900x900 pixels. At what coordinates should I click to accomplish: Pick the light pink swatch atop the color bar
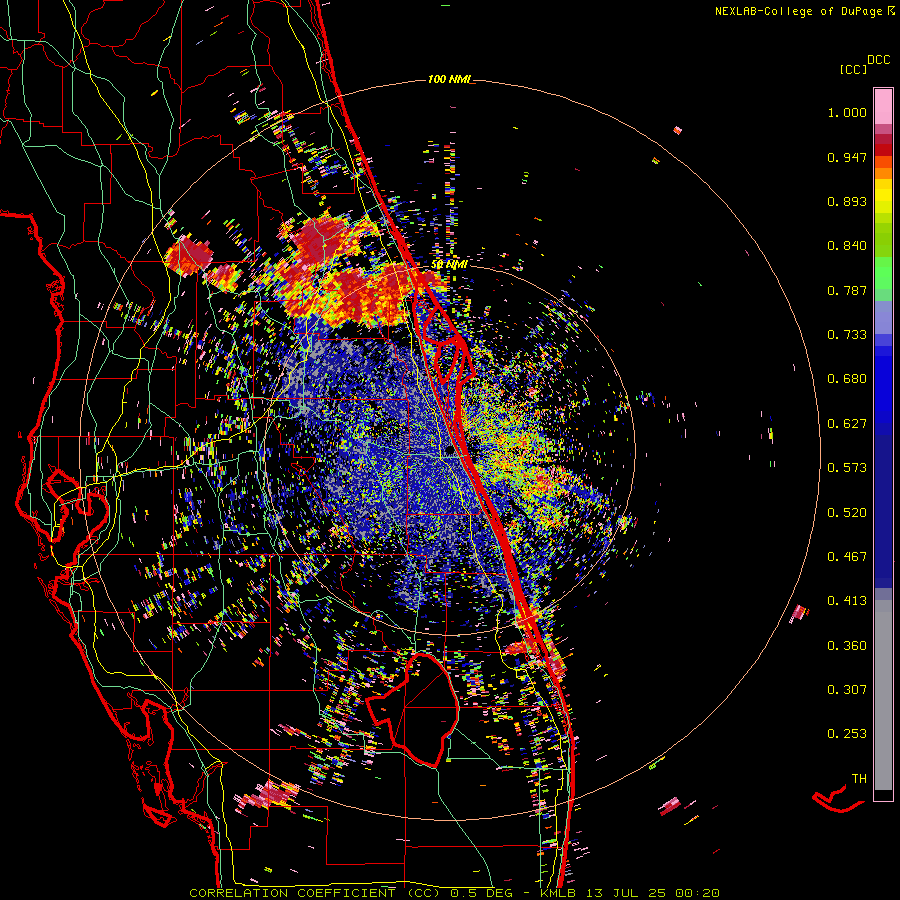coord(883,107)
